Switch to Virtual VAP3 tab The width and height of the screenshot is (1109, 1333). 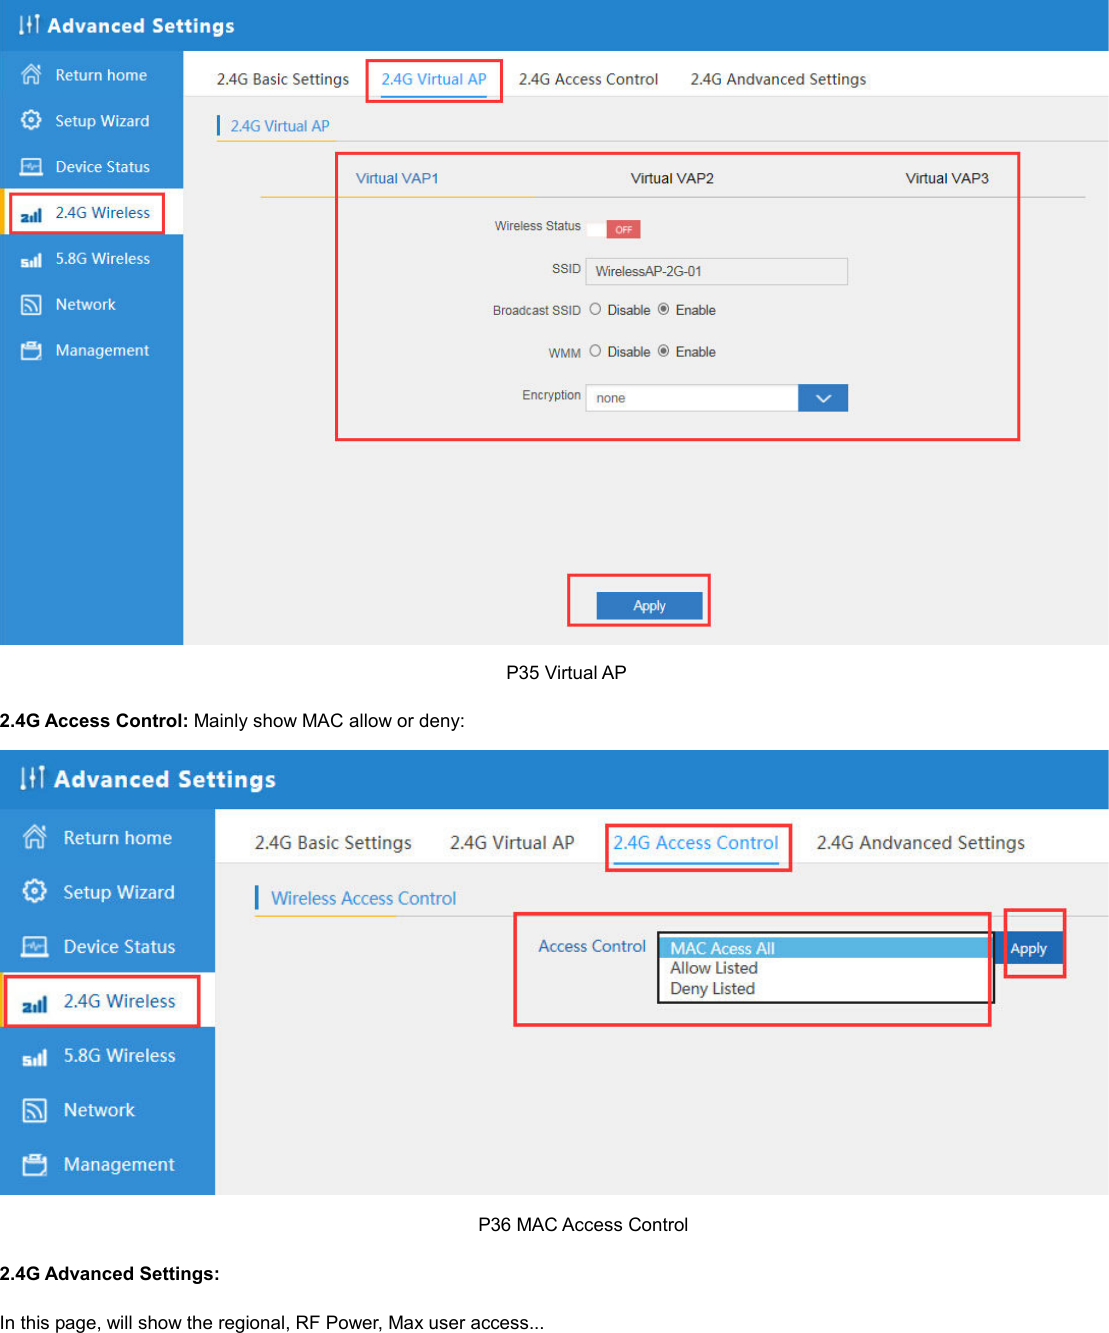point(947,178)
